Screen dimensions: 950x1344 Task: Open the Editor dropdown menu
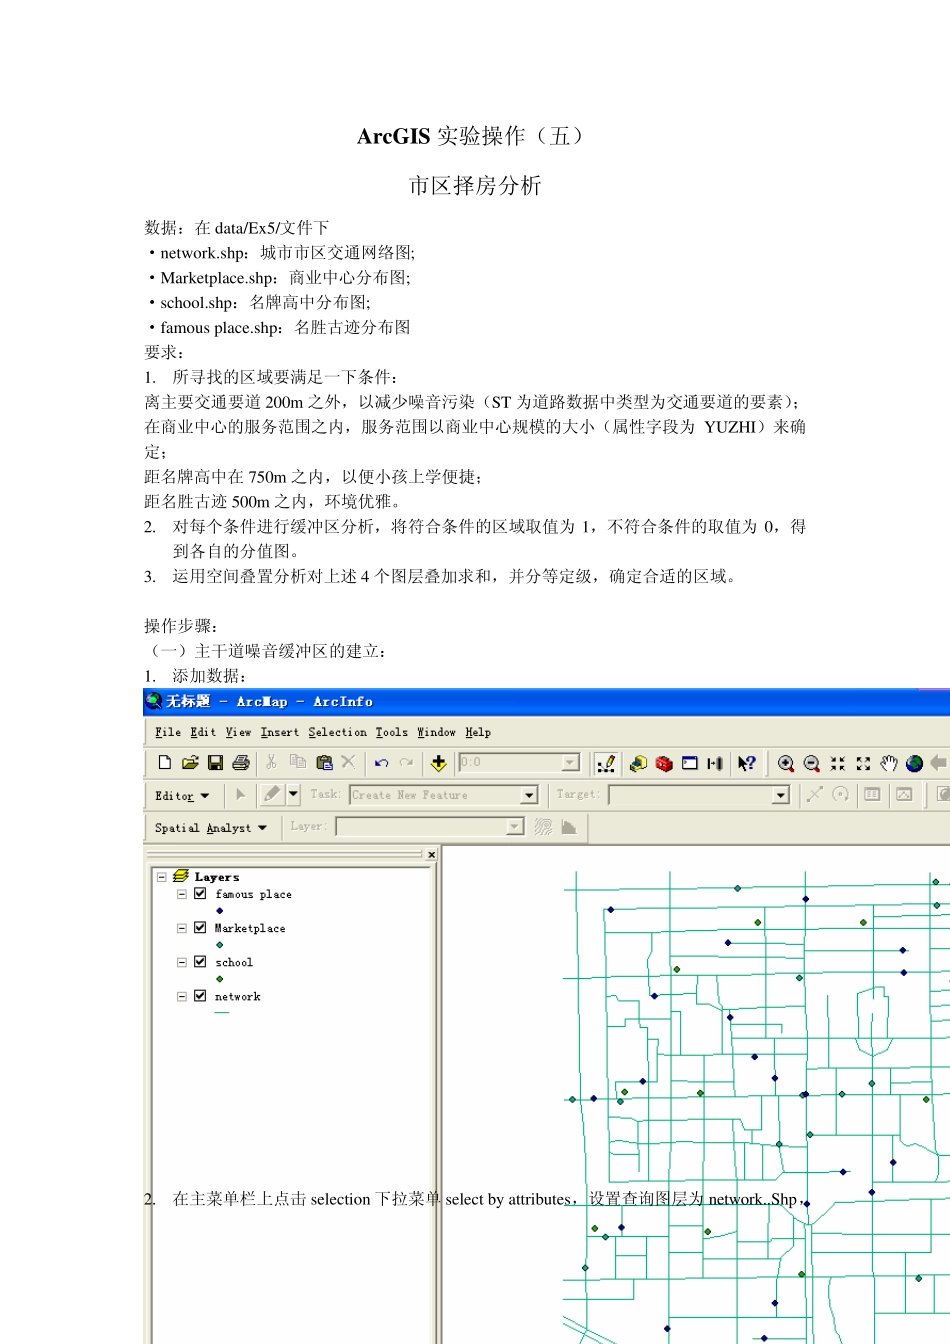point(182,796)
